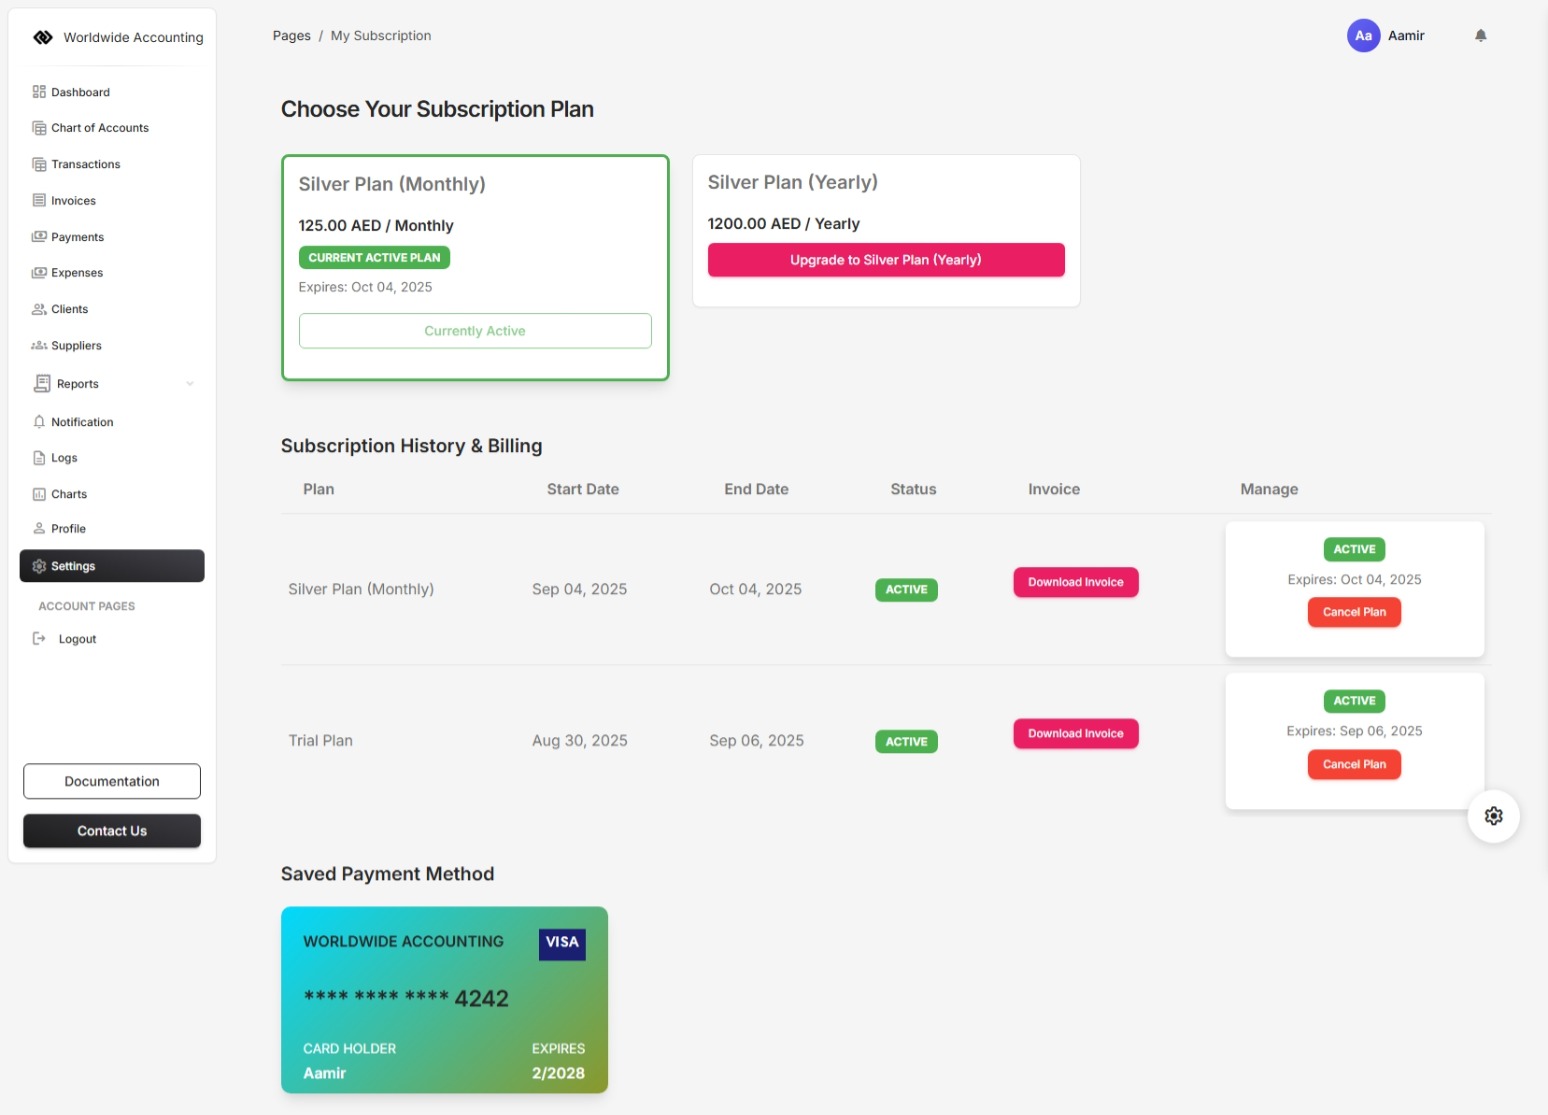
Task: Open the floating gear settings button
Action: 1493,815
